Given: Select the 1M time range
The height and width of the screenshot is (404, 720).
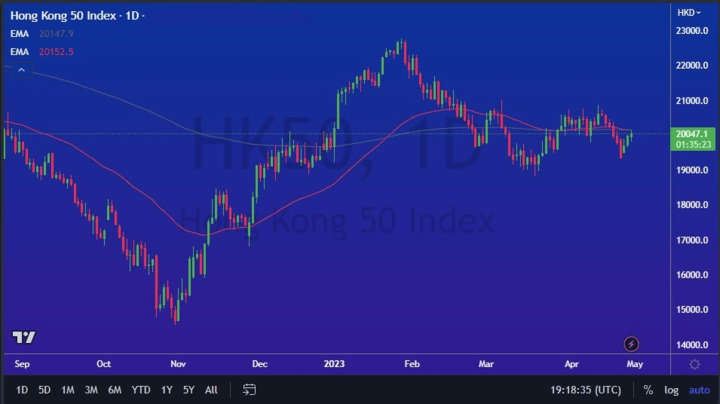Looking at the screenshot, I should (68, 390).
